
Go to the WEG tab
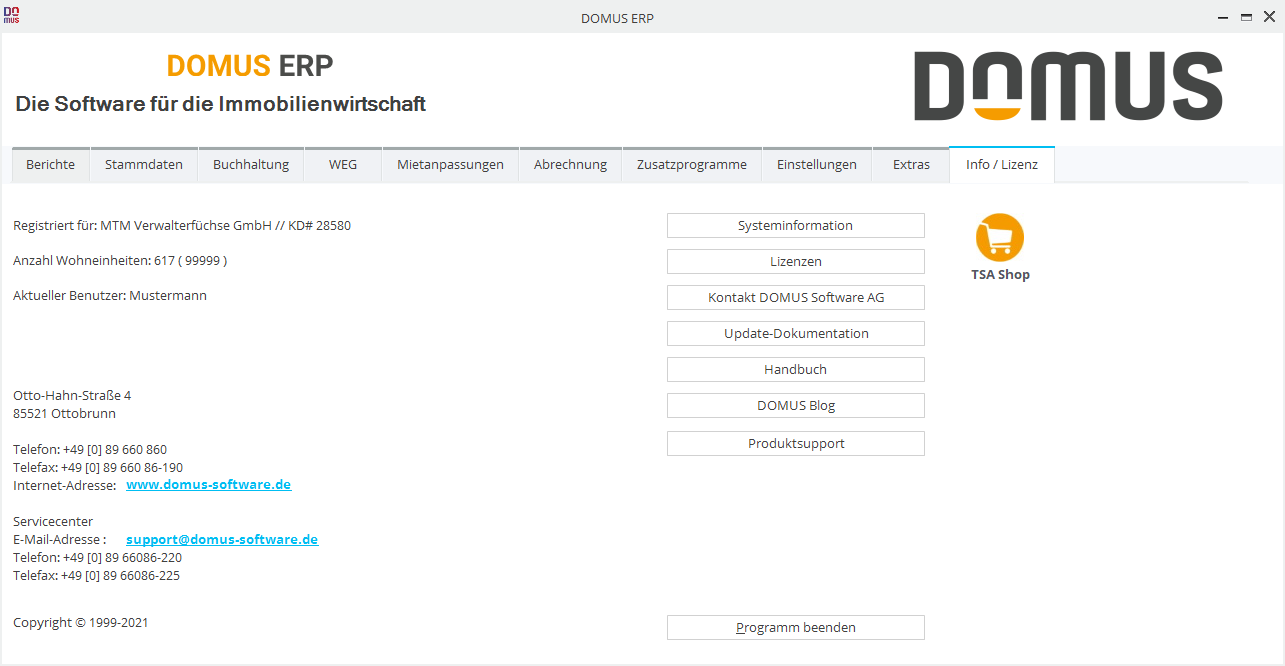click(343, 165)
